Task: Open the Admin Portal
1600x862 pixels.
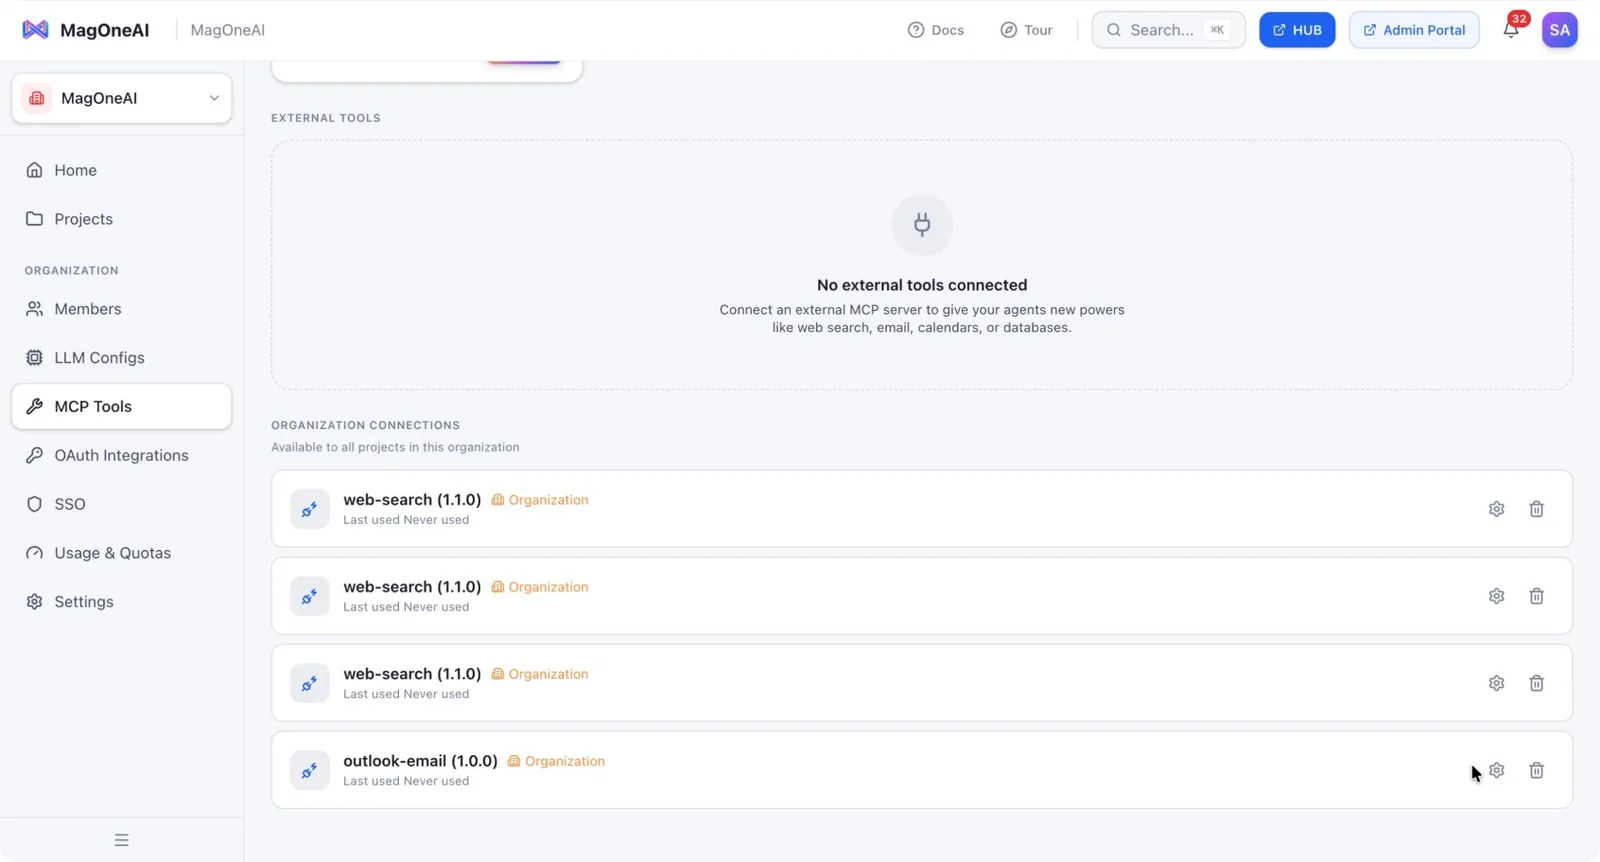Action: point(1414,30)
